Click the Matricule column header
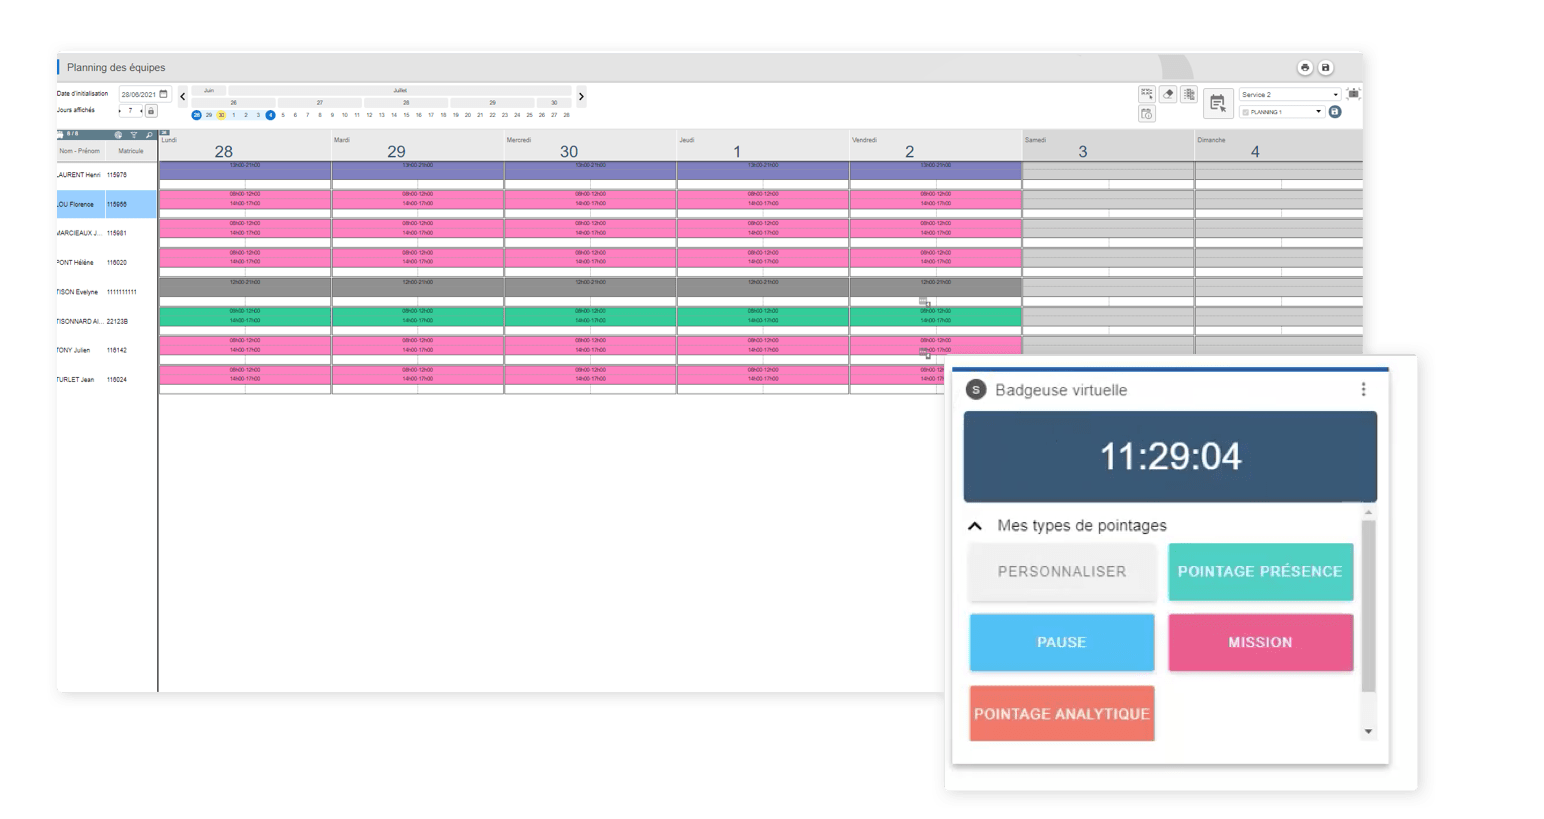 point(131,151)
